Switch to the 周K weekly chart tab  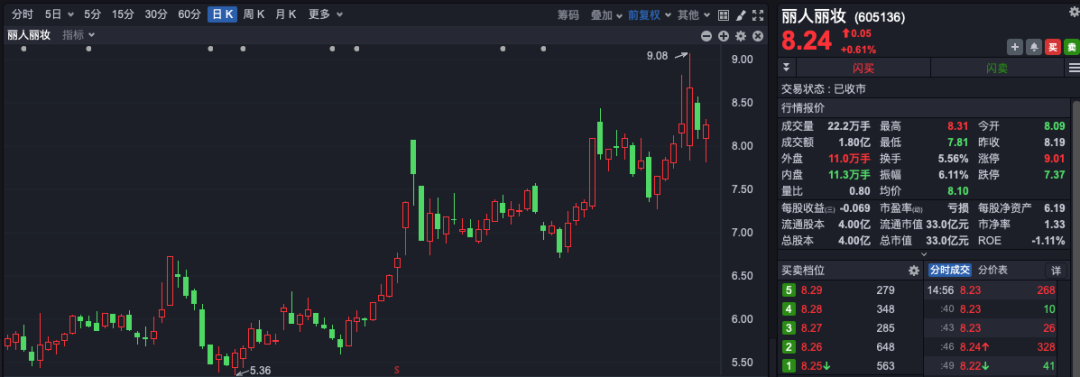253,14
